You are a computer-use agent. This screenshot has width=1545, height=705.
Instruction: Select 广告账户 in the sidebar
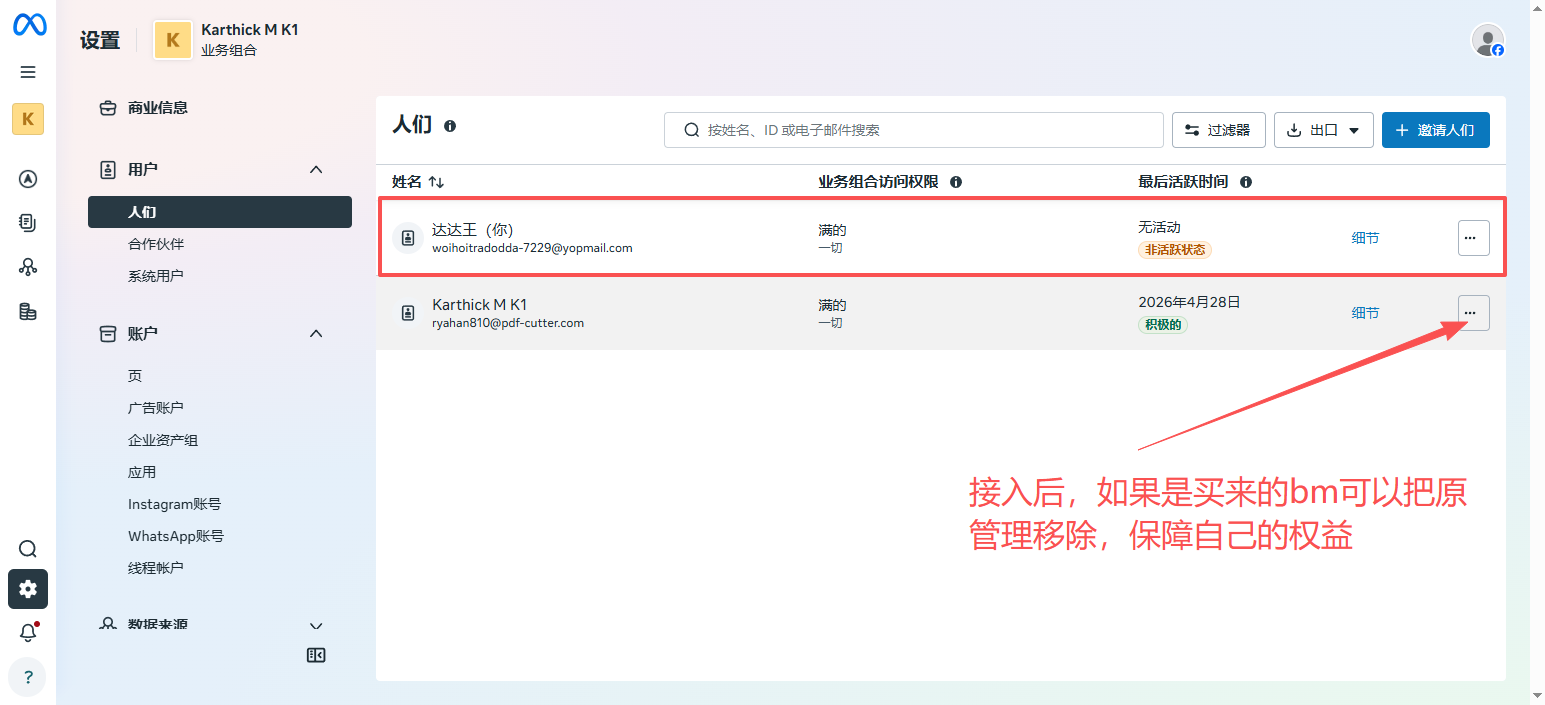pyautogui.click(x=156, y=408)
